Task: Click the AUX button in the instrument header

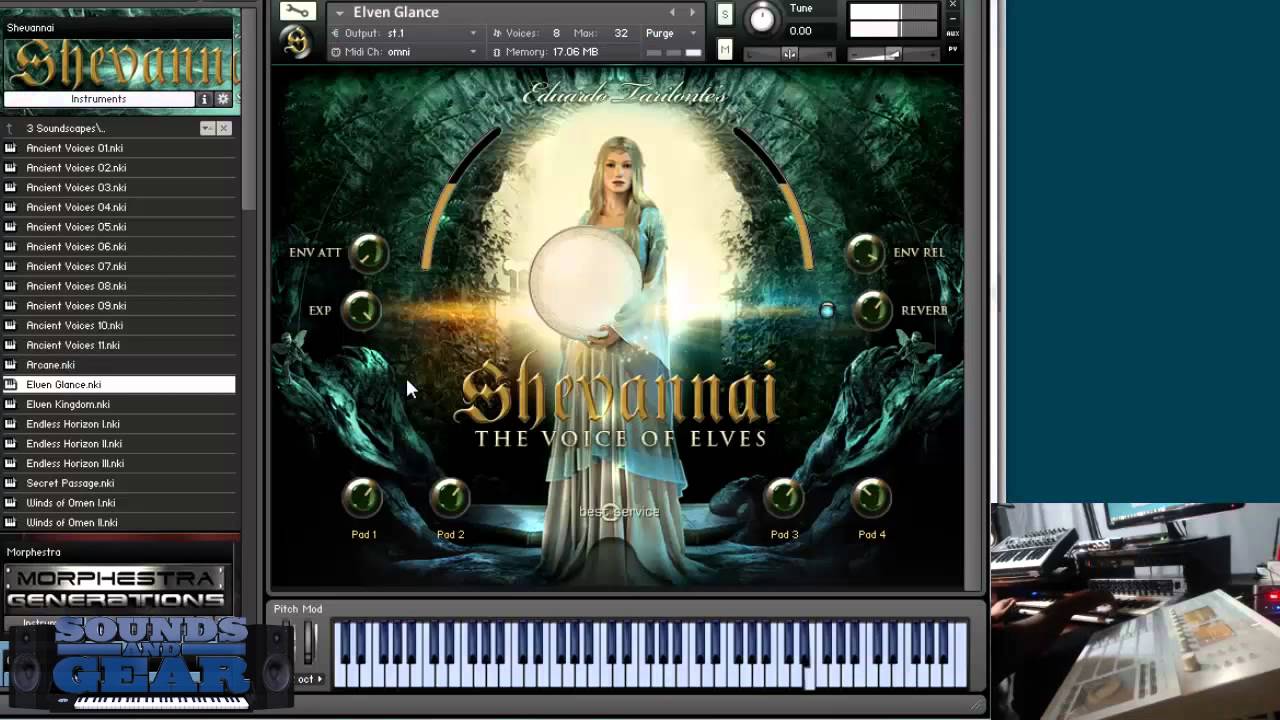Action: coord(953,33)
